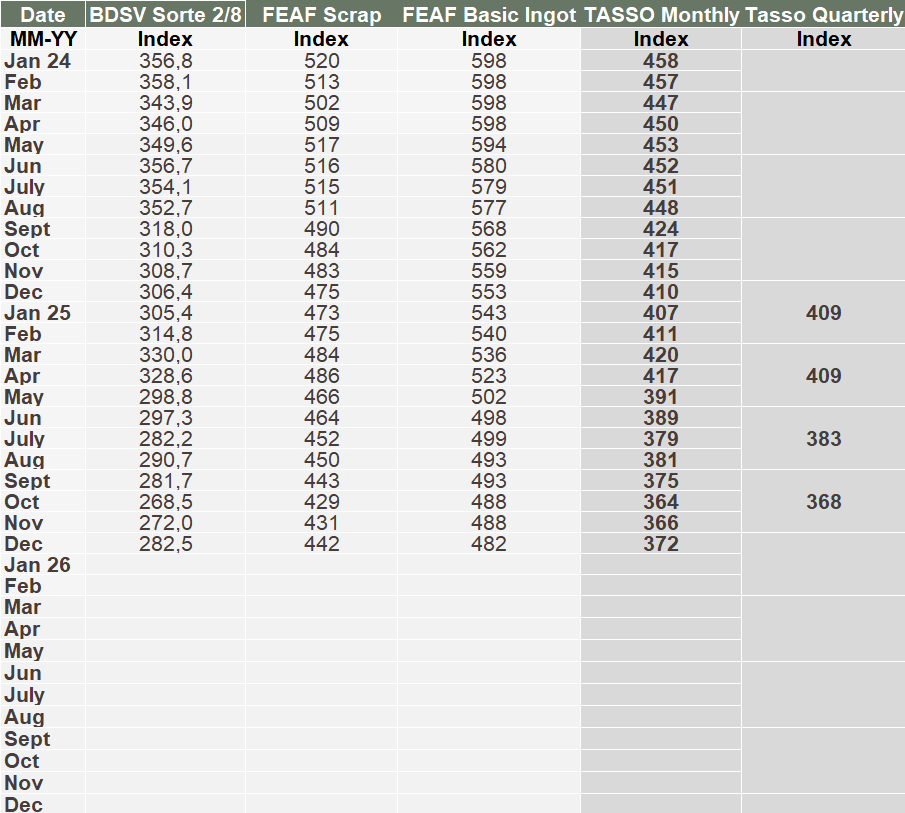Screen dimensions: 905x813
Task: Select the Jan 25 date cell
Action: pos(38,313)
